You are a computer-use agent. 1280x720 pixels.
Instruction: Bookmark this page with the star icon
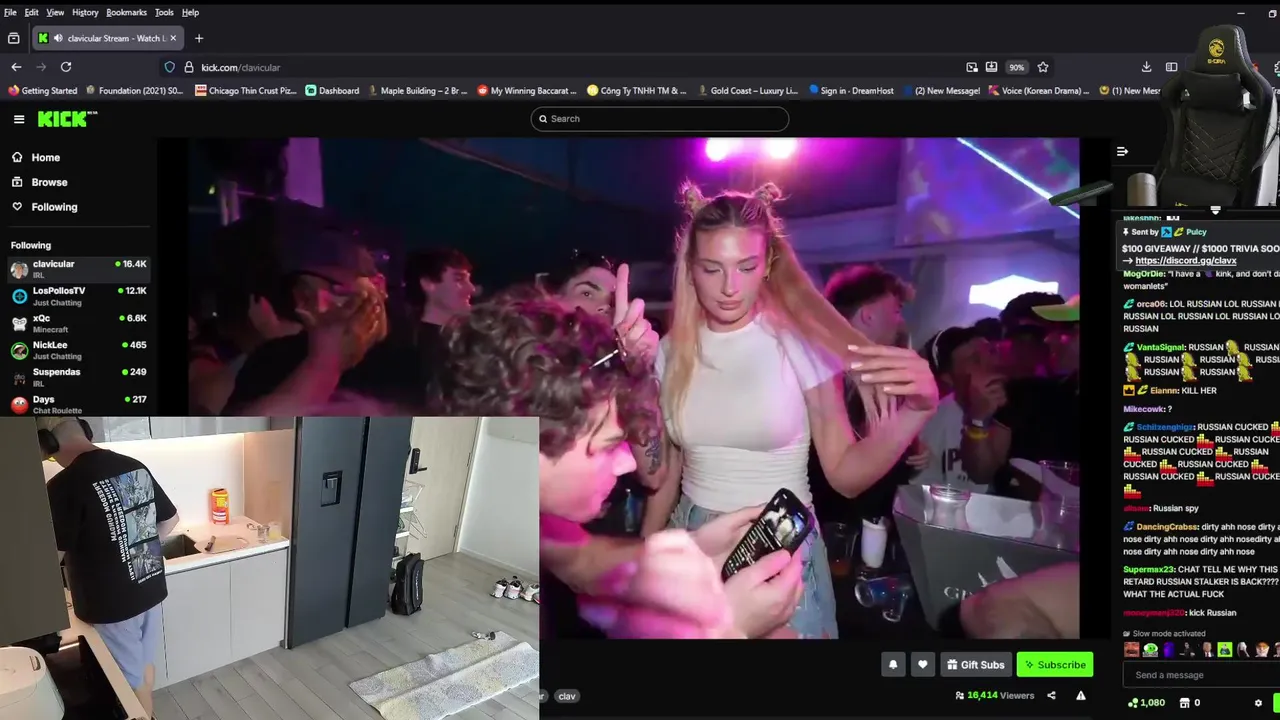(1043, 67)
